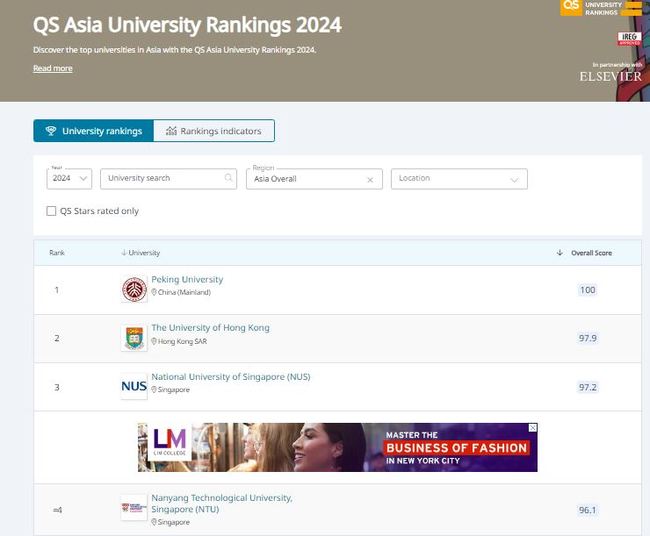Sort by Overall Score arrow
The height and width of the screenshot is (536, 650).
(560, 253)
